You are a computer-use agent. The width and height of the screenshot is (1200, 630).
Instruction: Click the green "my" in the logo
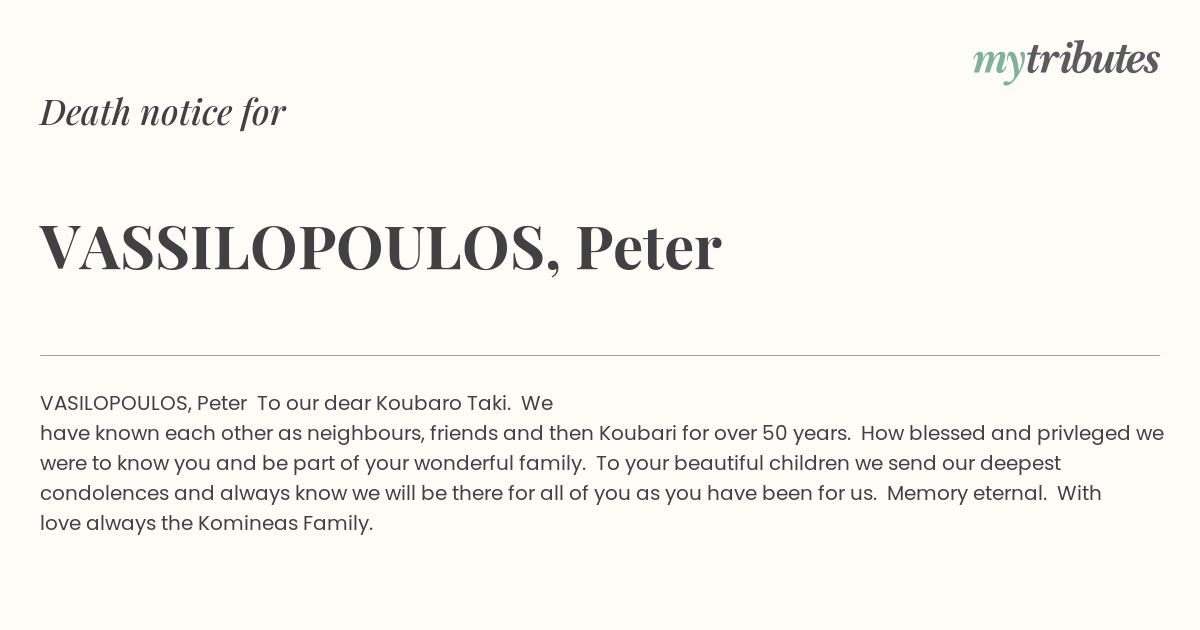[x=999, y=64]
